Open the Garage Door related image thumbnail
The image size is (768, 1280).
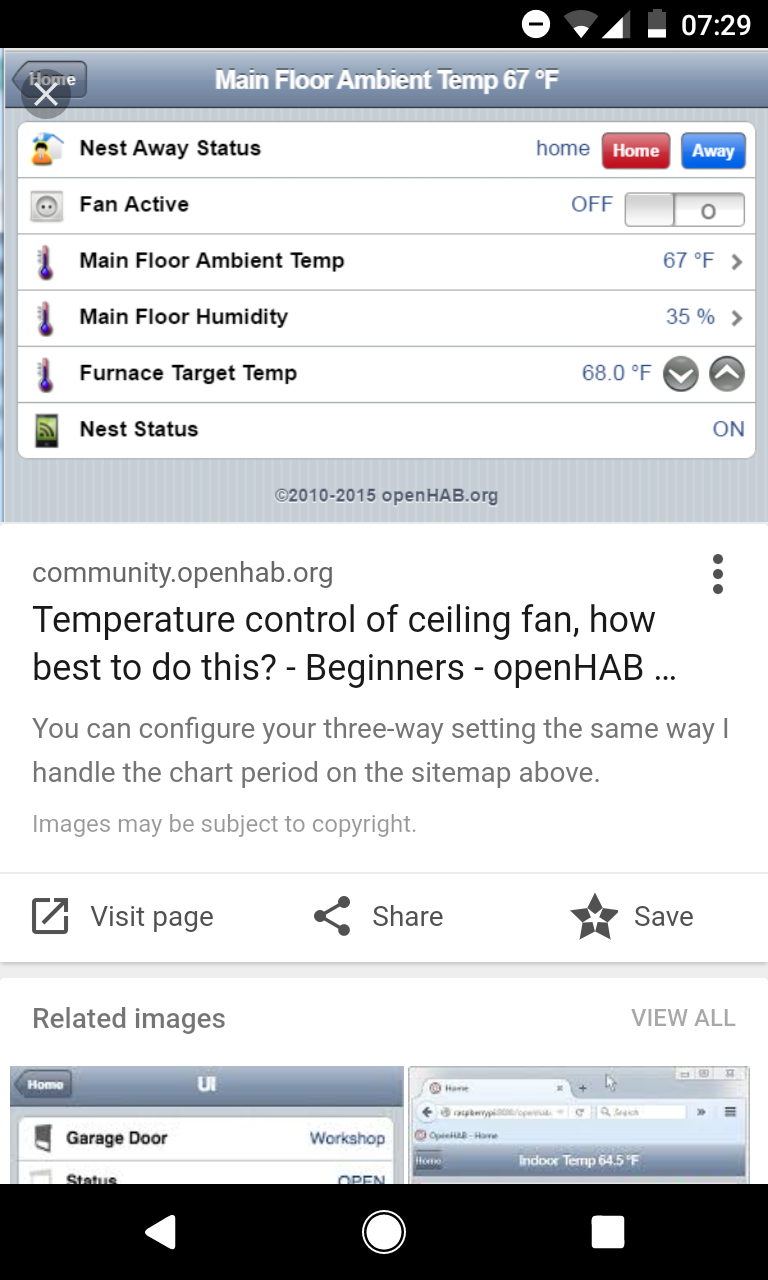[x=206, y=1125]
